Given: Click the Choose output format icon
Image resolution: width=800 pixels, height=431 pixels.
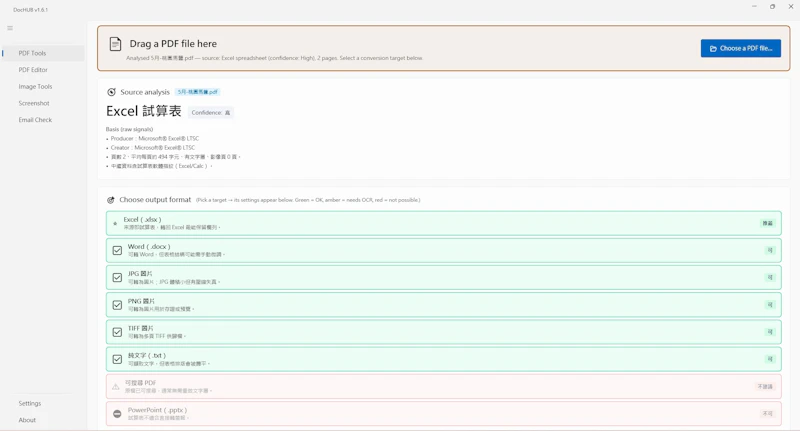Looking at the screenshot, I should click(111, 200).
